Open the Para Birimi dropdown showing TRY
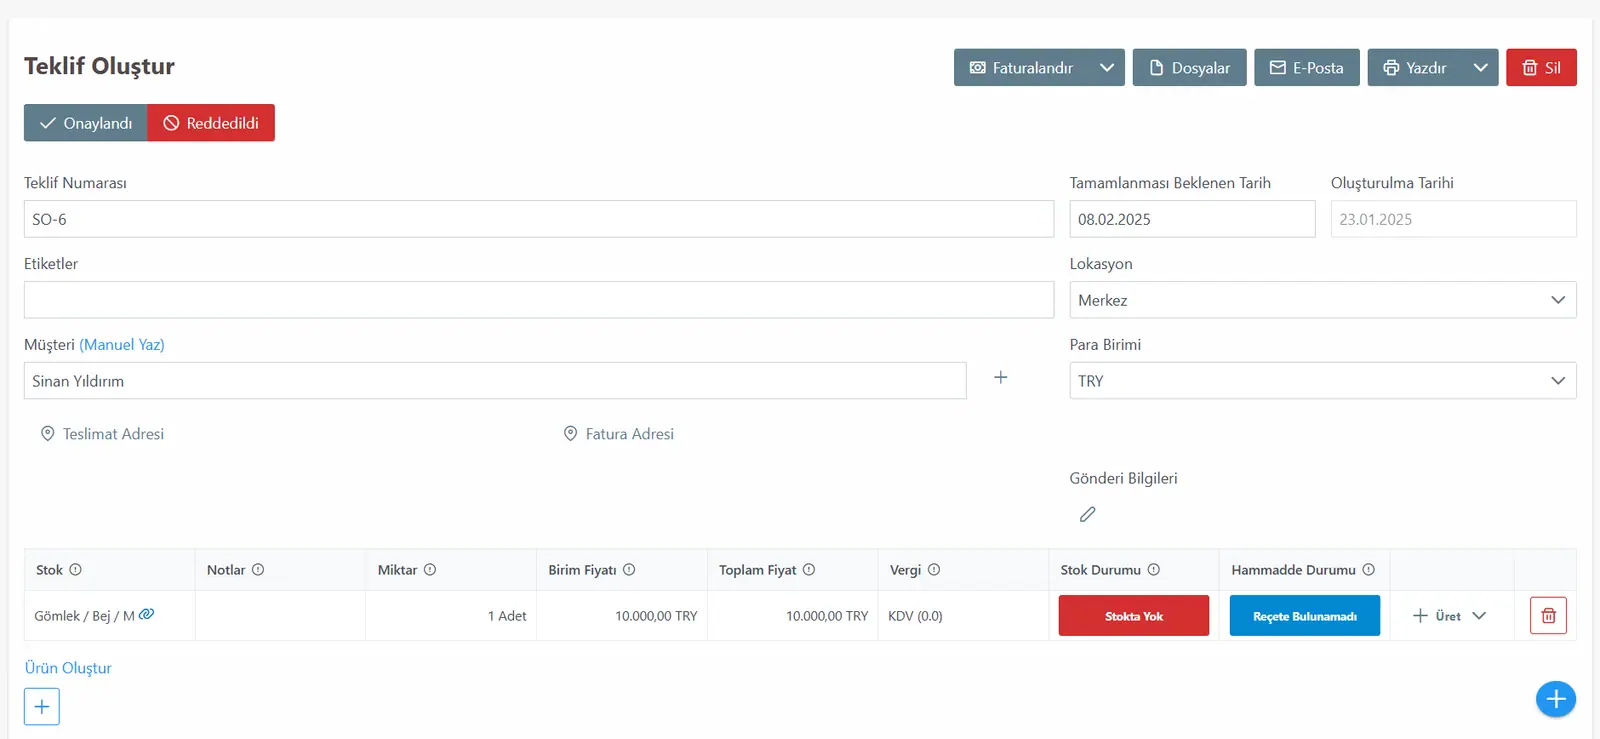 click(x=1323, y=381)
